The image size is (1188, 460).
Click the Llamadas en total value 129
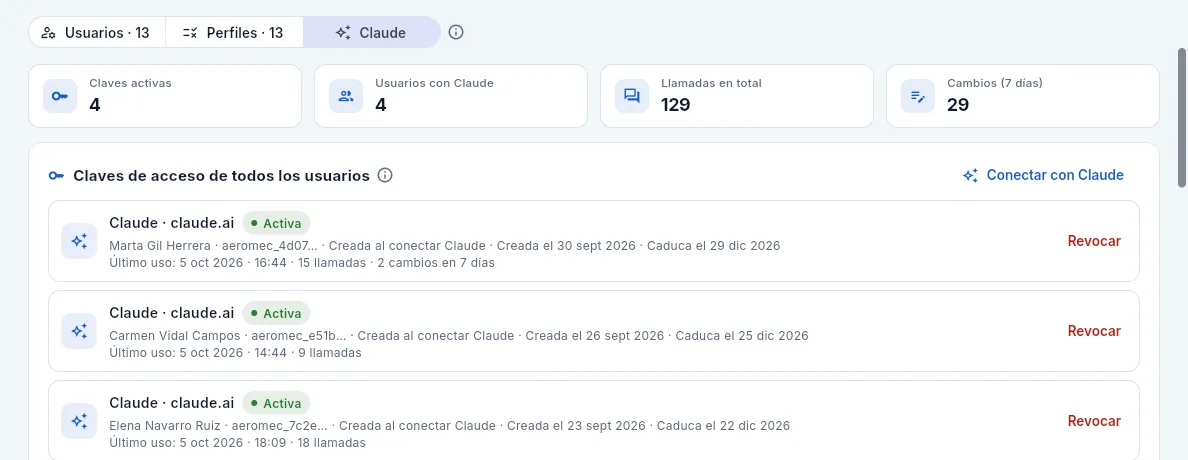[x=676, y=105]
